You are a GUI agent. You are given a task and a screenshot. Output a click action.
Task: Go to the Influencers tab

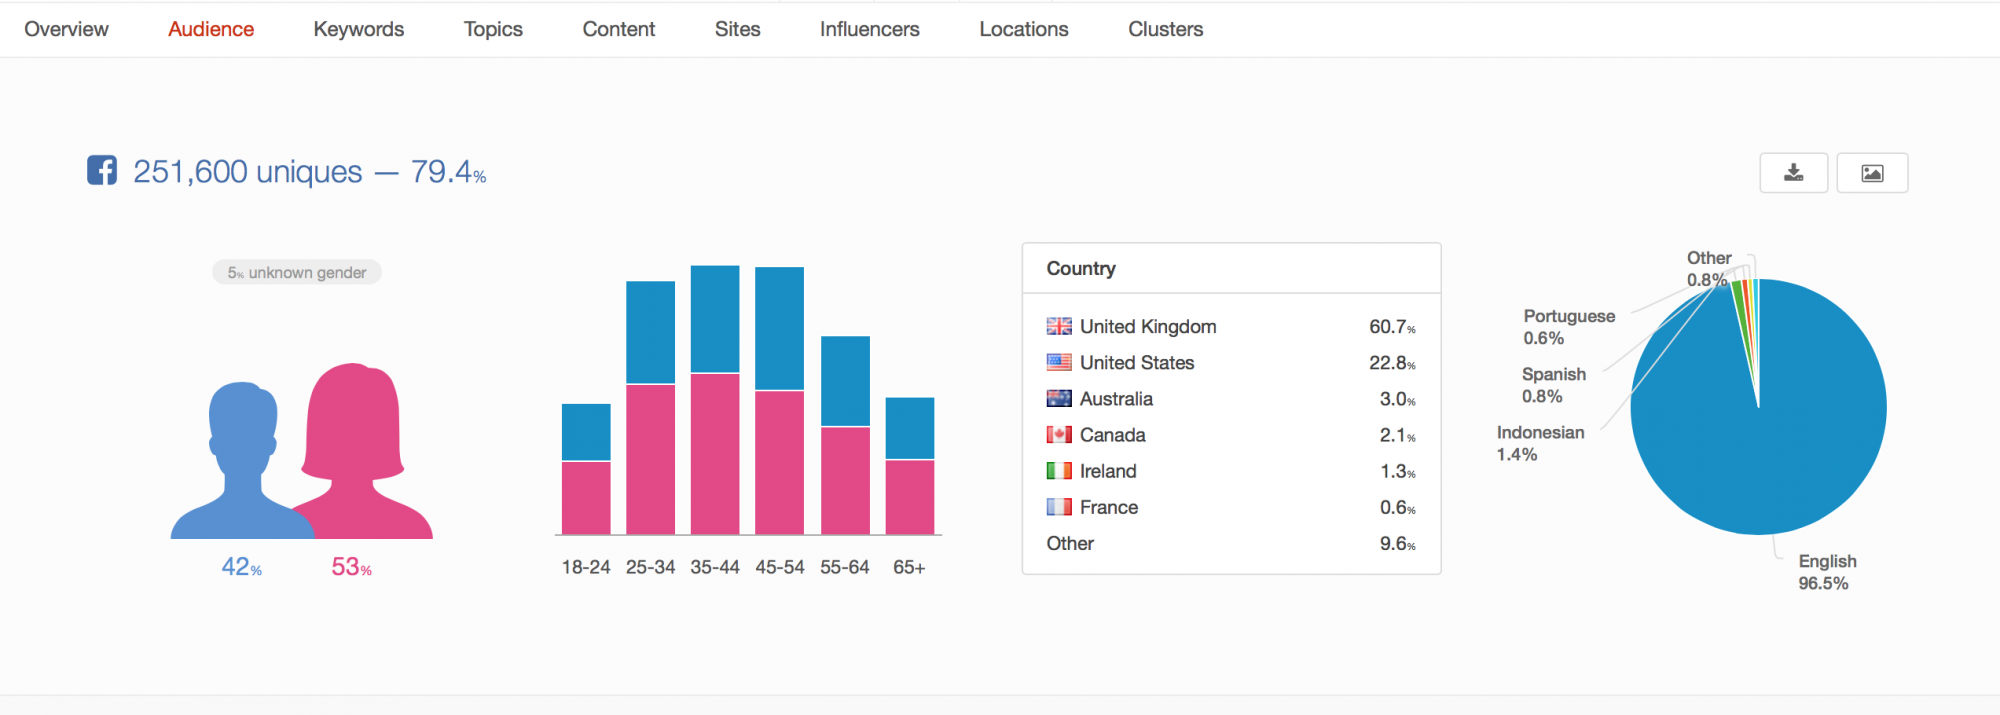tap(869, 29)
